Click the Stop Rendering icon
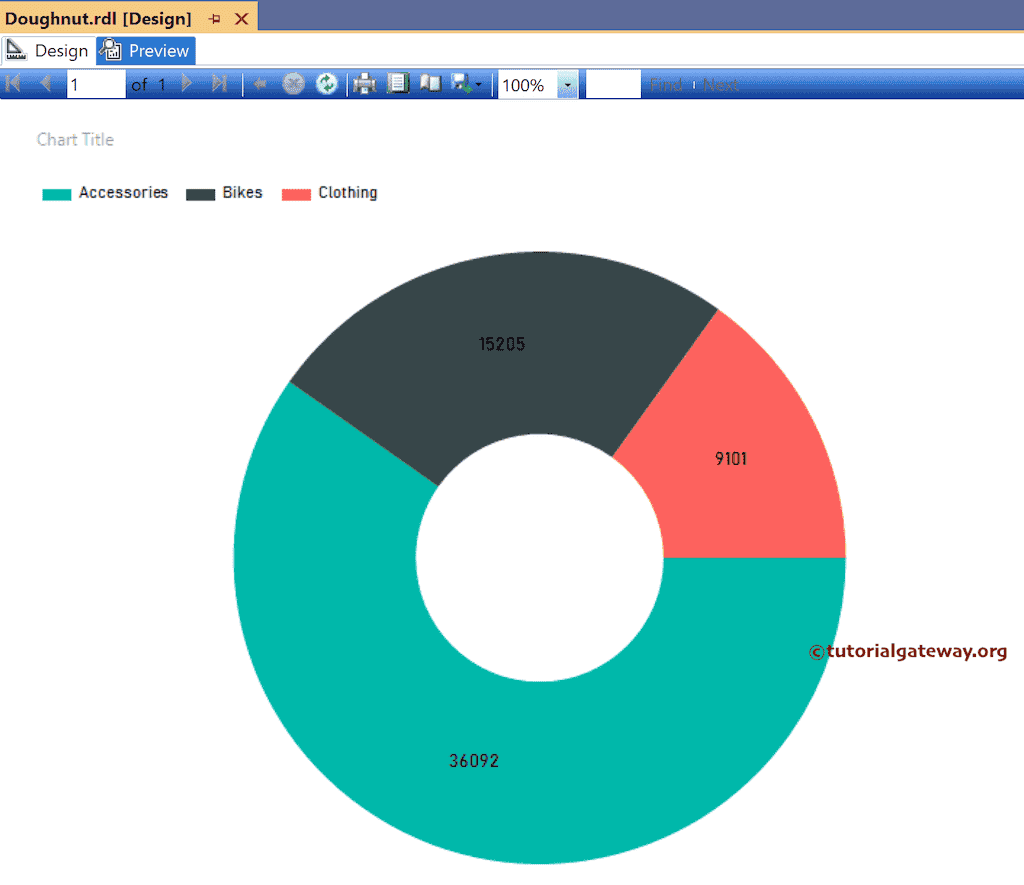 (x=293, y=84)
